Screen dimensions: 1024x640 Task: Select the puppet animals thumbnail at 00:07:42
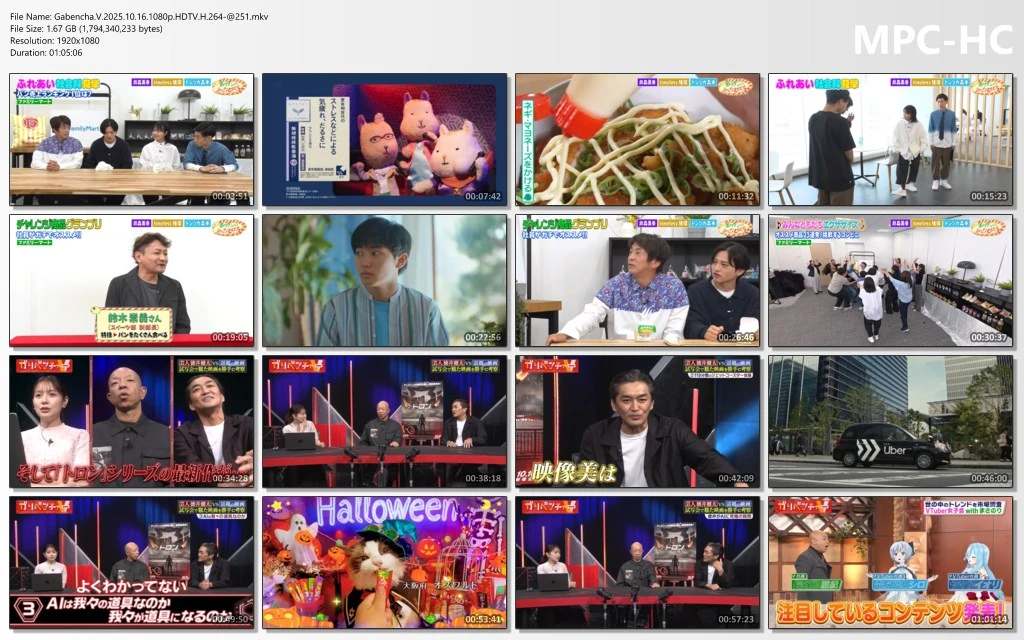tap(384, 139)
